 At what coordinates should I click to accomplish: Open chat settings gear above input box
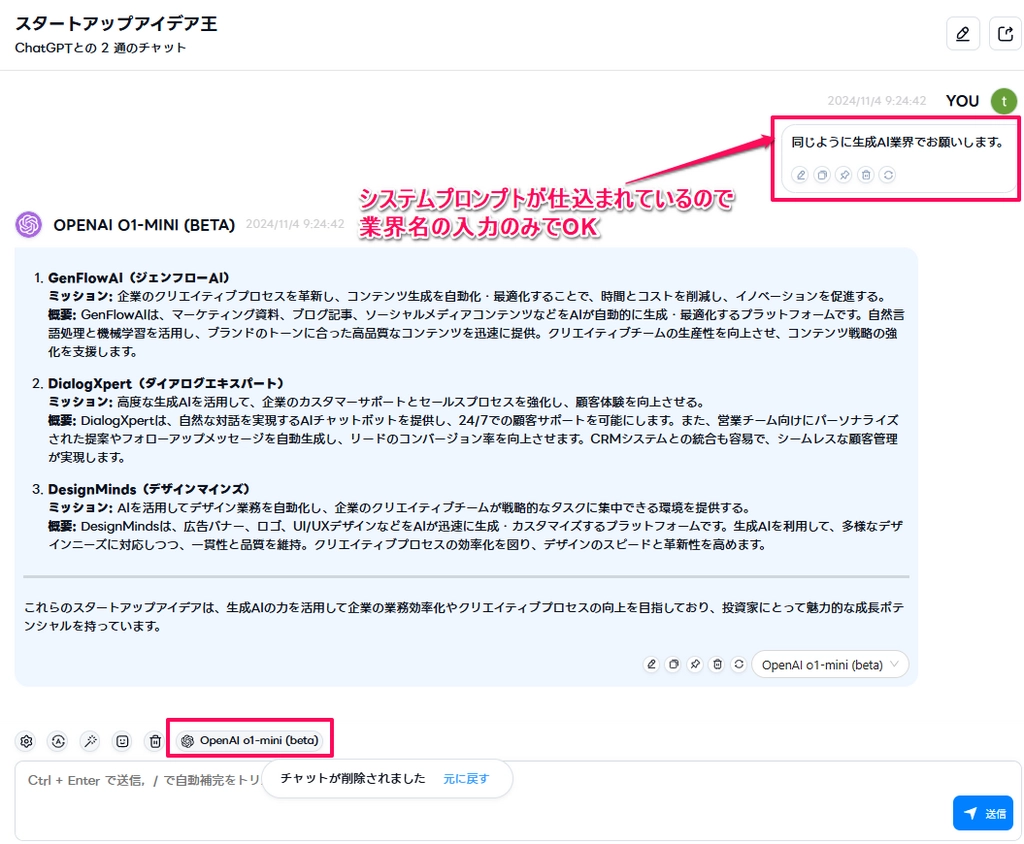(x=26, y=741)
